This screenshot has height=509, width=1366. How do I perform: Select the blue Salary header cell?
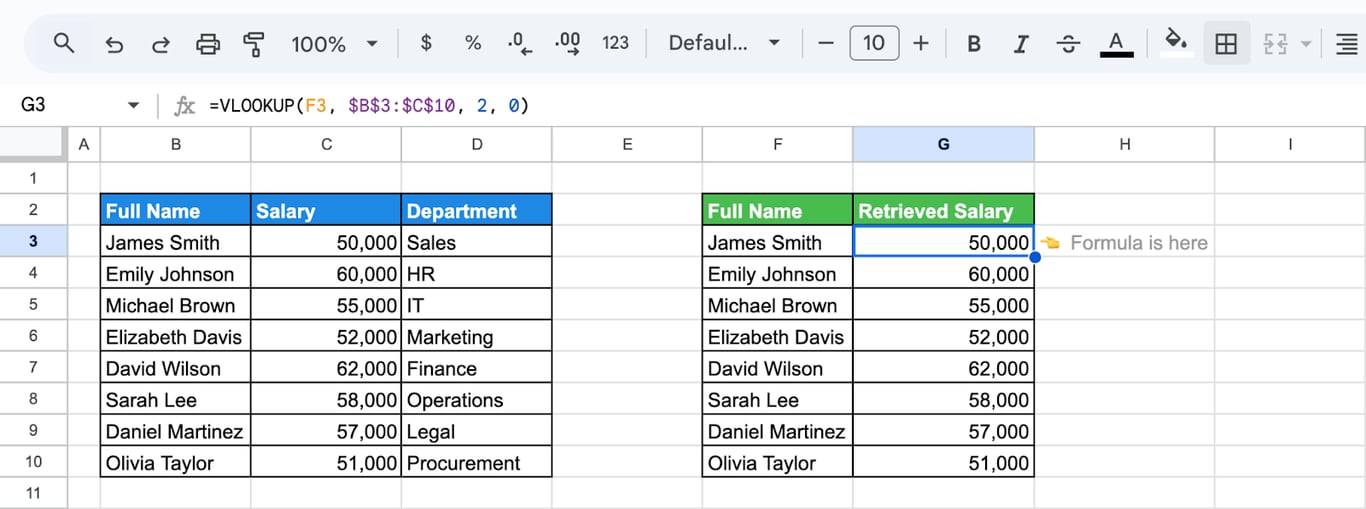(x=326, y=210)
